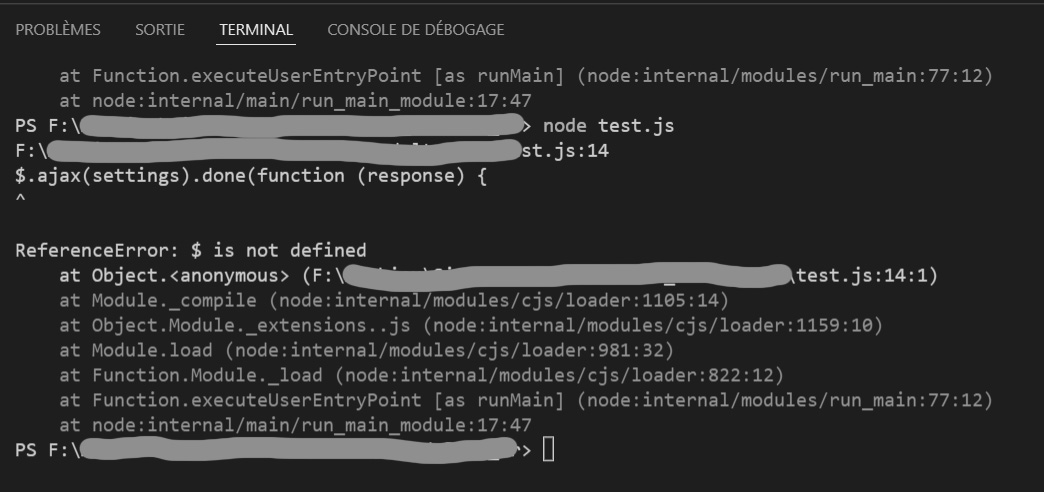Click the 'node test.js' command text

tap(609, 126)
